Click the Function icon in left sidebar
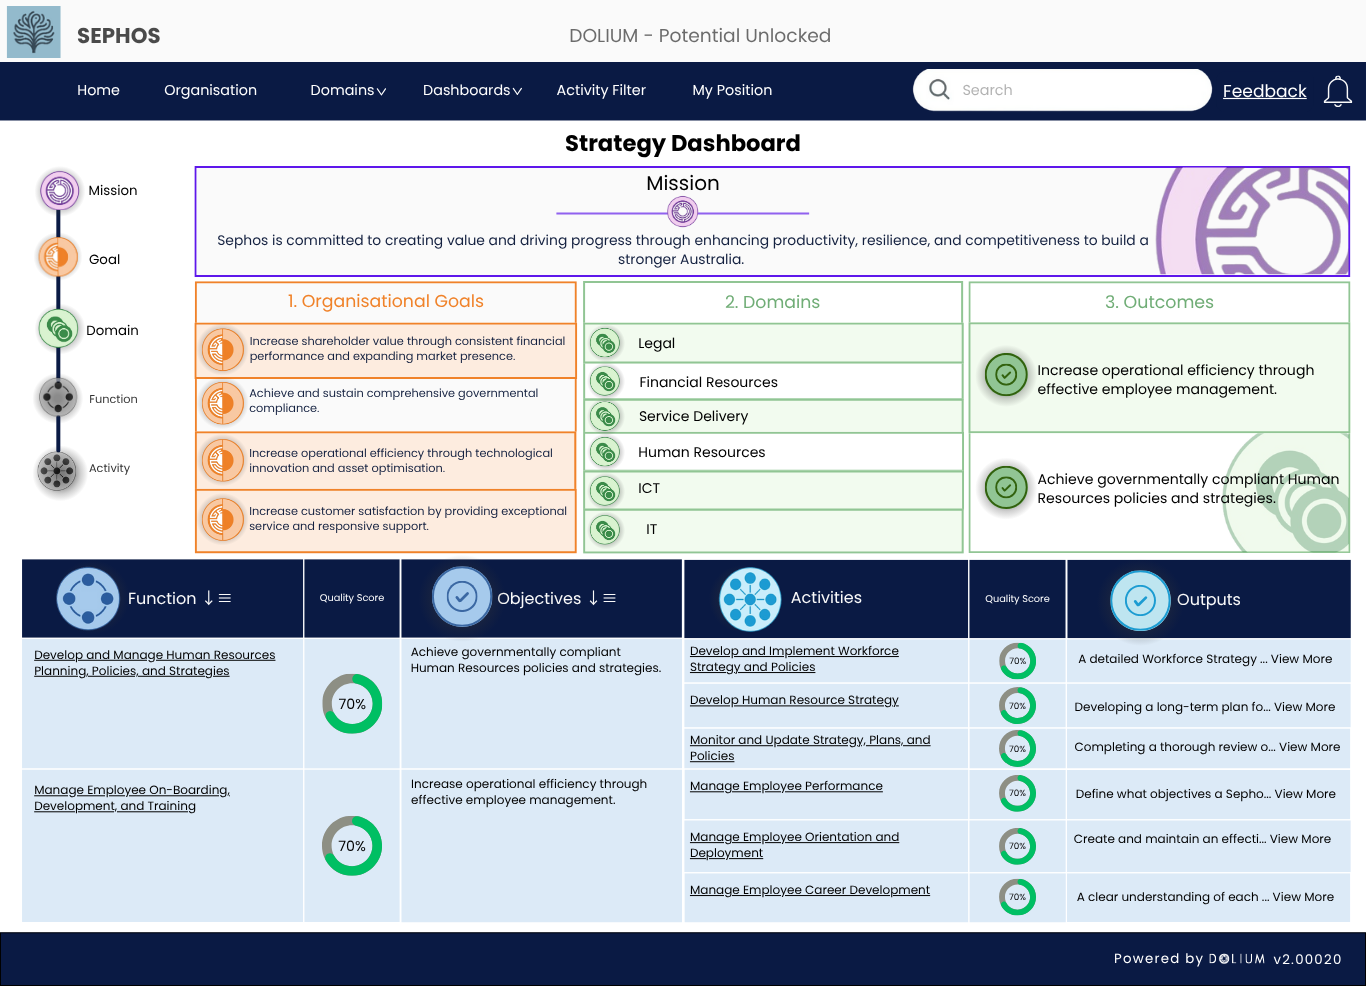Screen dimensions: 1366x986 (58, 397)
